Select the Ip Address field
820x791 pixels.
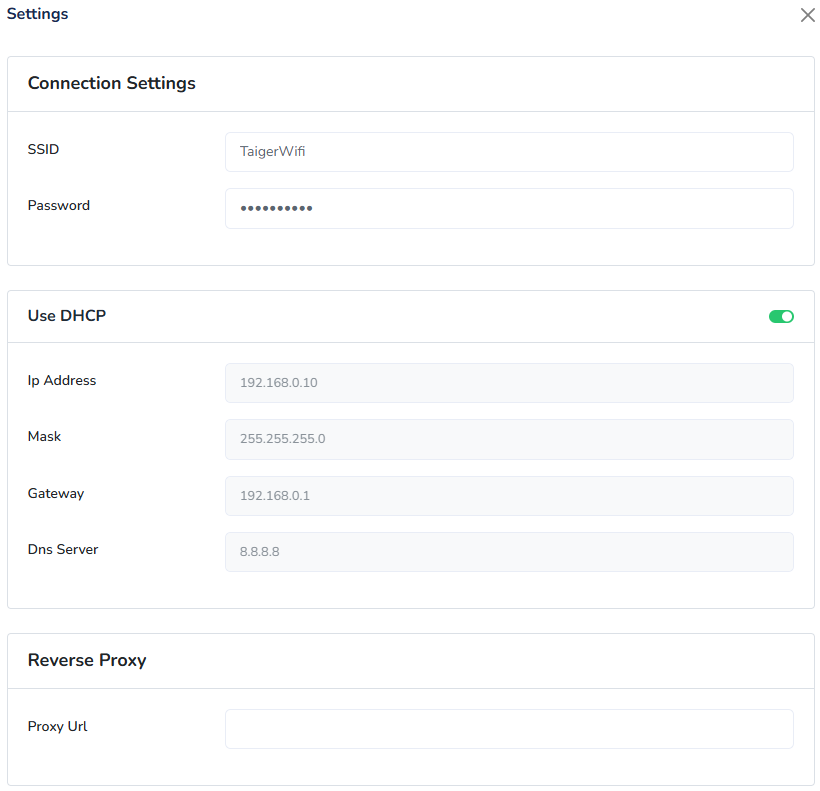509,383
